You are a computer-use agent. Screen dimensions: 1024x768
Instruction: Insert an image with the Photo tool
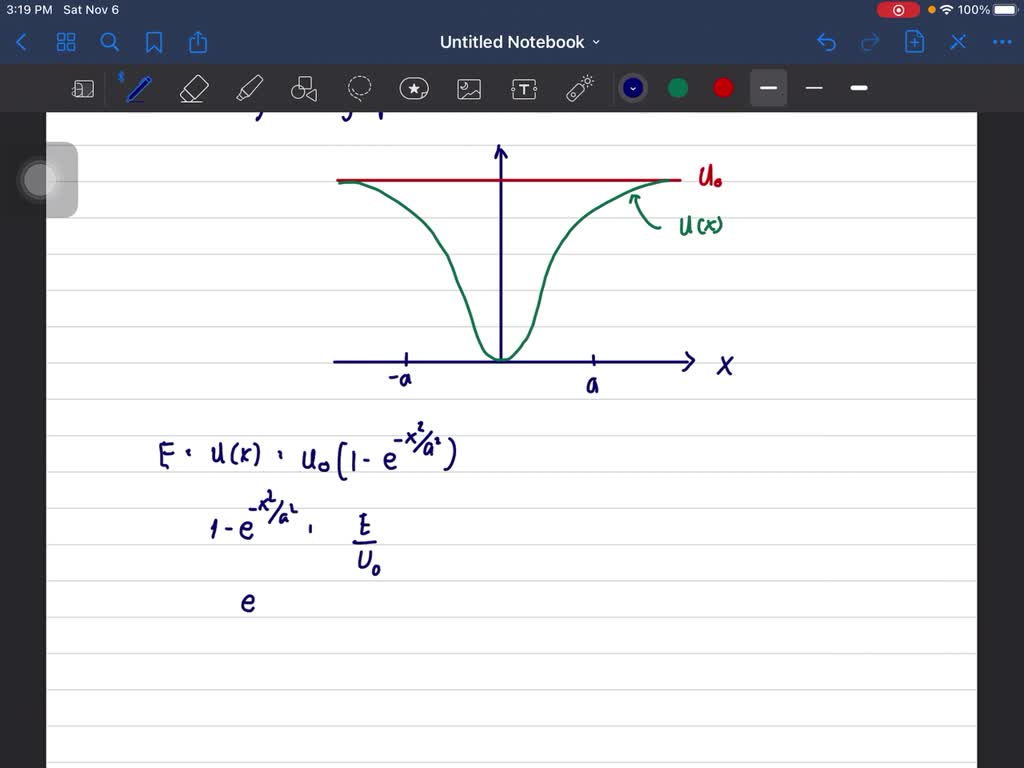click(468, 88)
